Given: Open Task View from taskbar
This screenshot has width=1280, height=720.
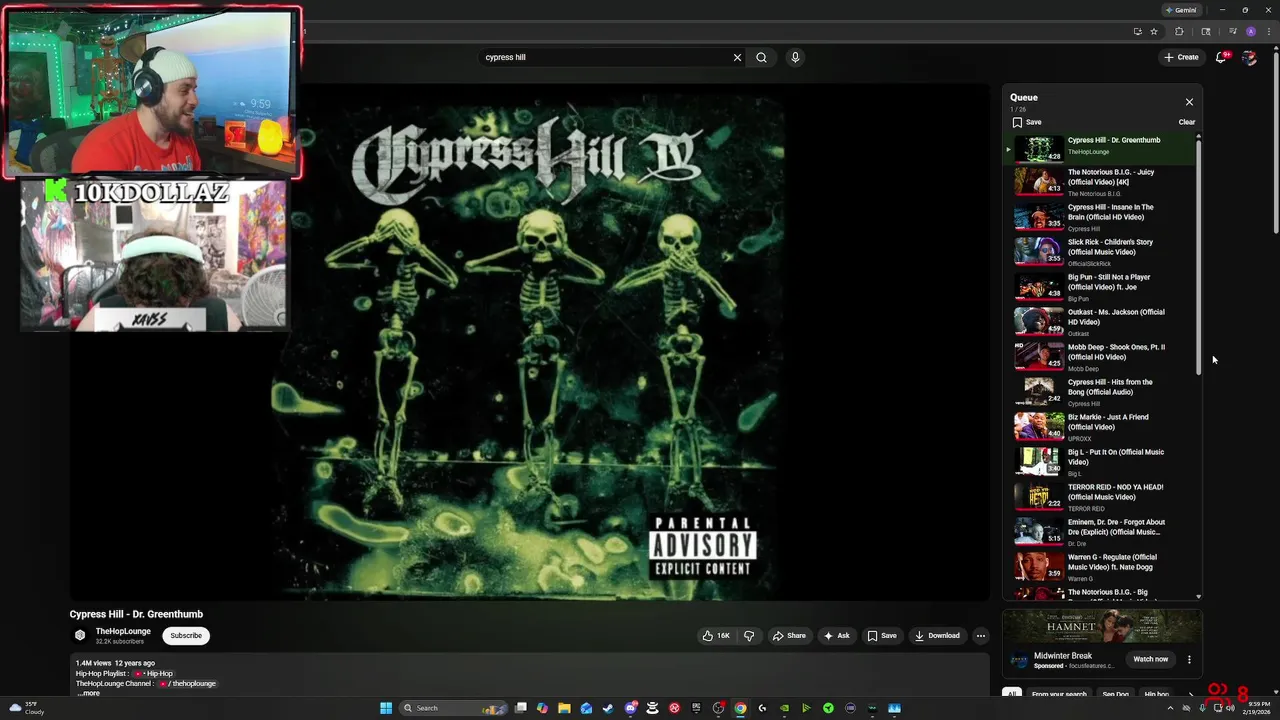Looking at the screenshot, I should click(520, 708).
